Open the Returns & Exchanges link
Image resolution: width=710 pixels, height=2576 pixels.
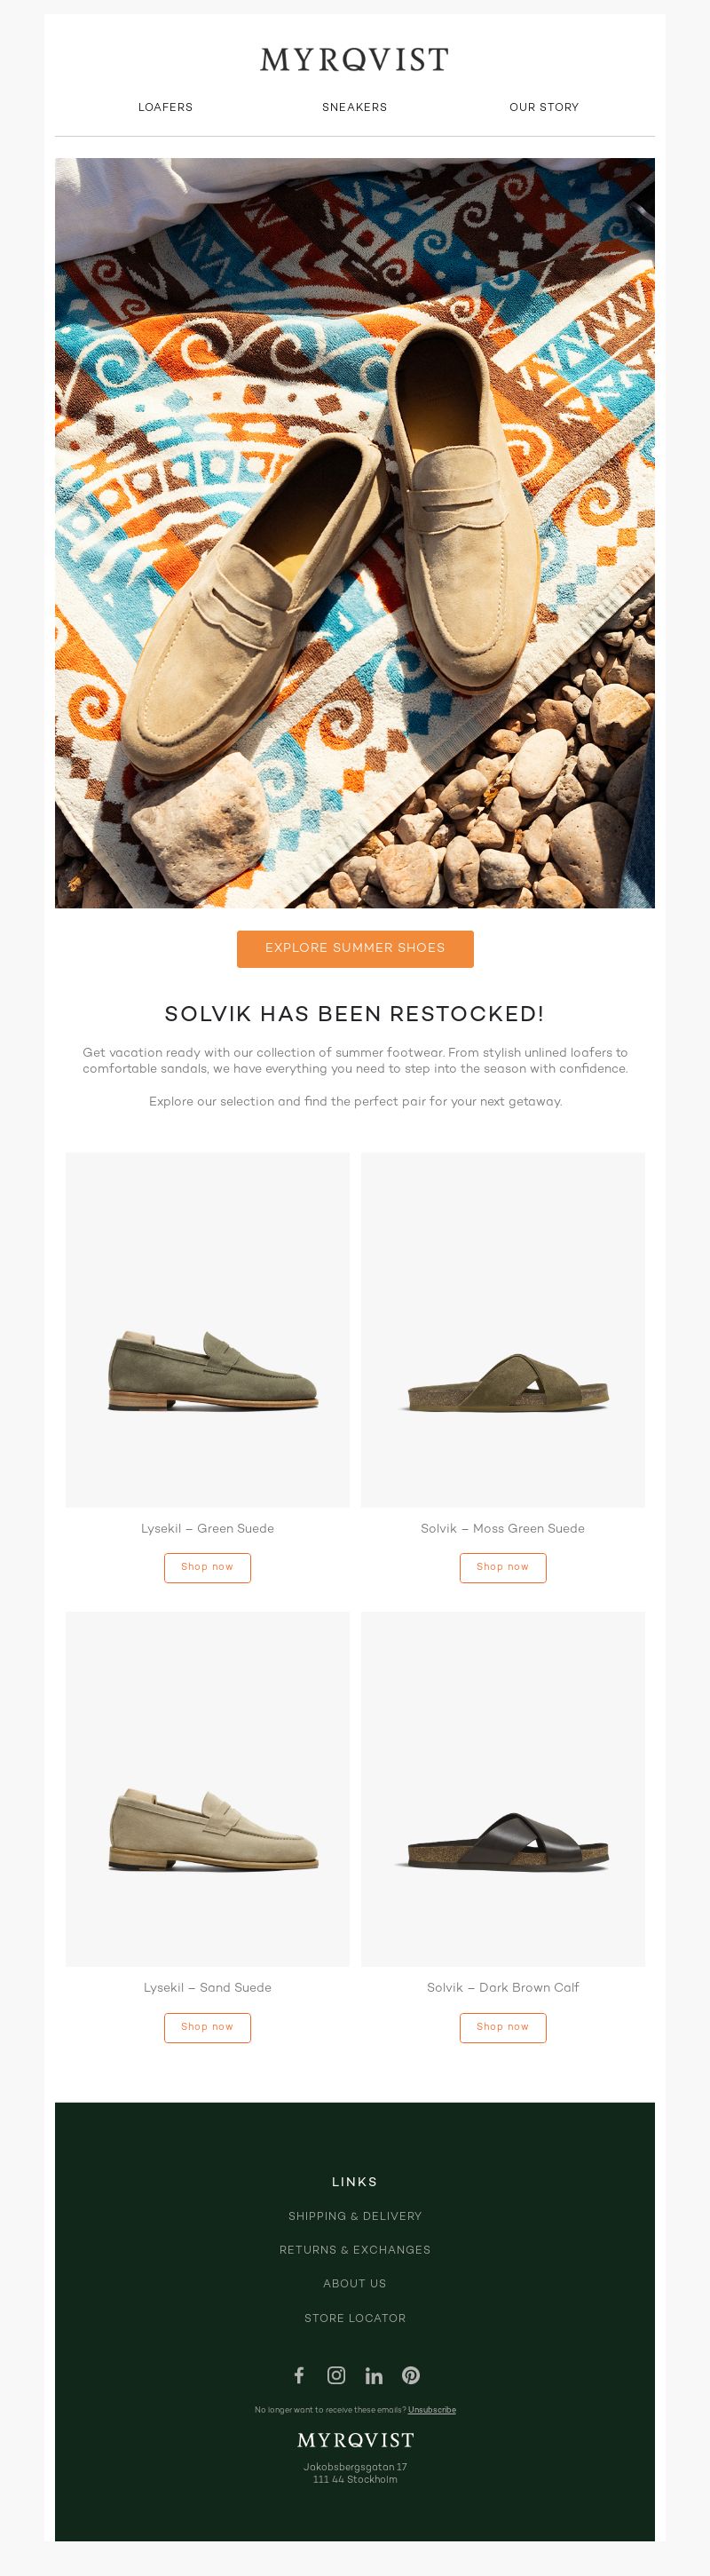click(355, 2250)
